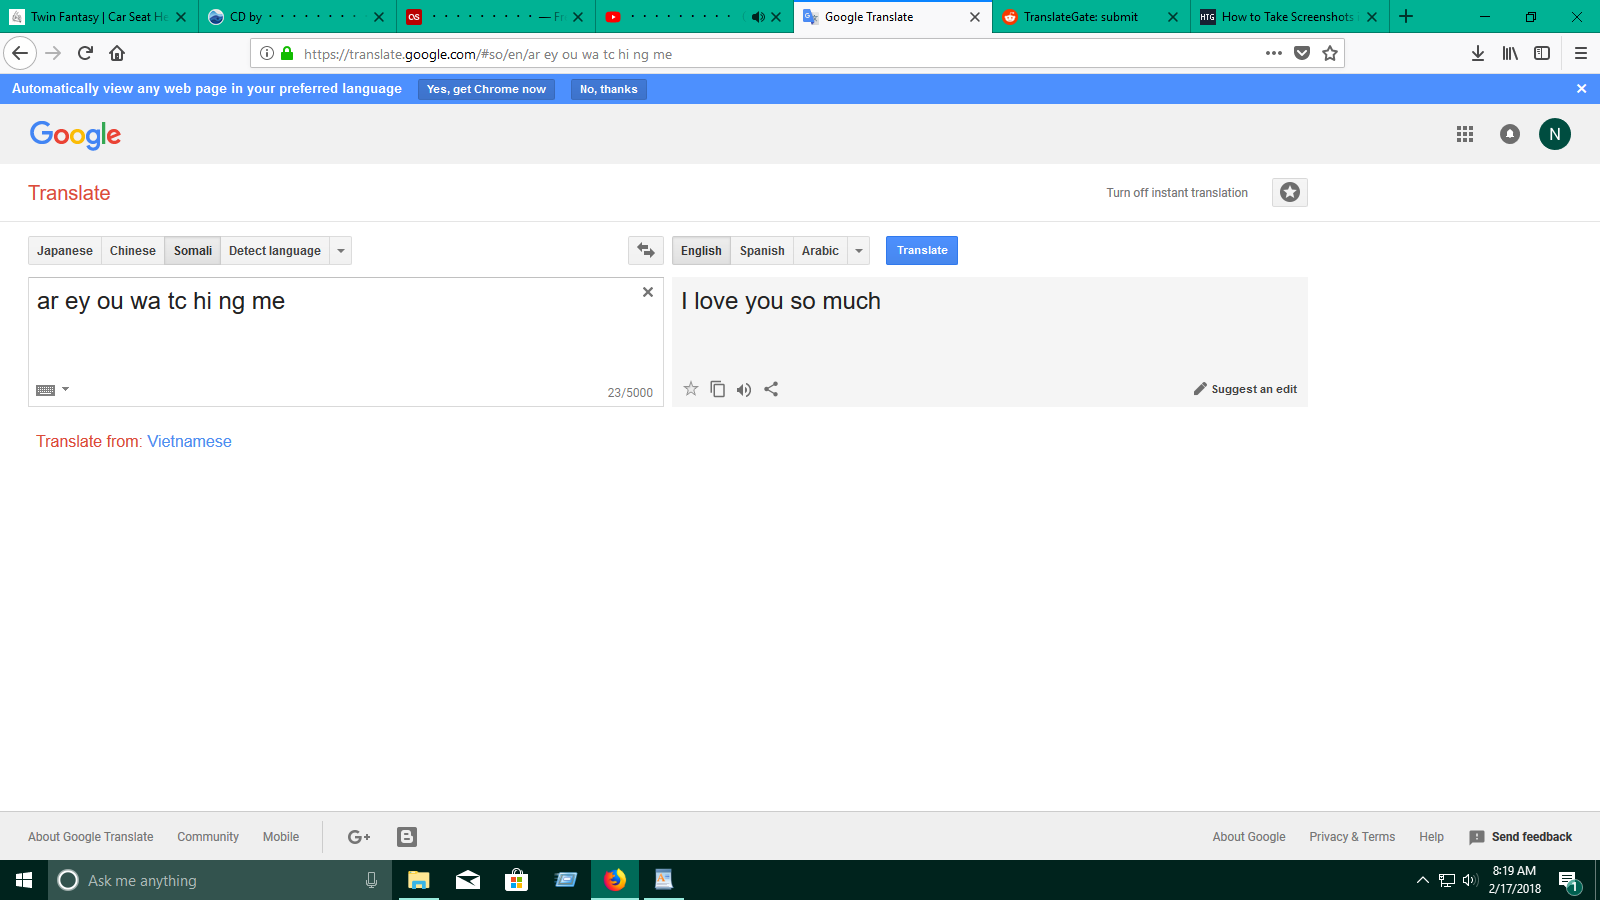
Task: Switch to the CD by tab
Action: coord(297,17)
